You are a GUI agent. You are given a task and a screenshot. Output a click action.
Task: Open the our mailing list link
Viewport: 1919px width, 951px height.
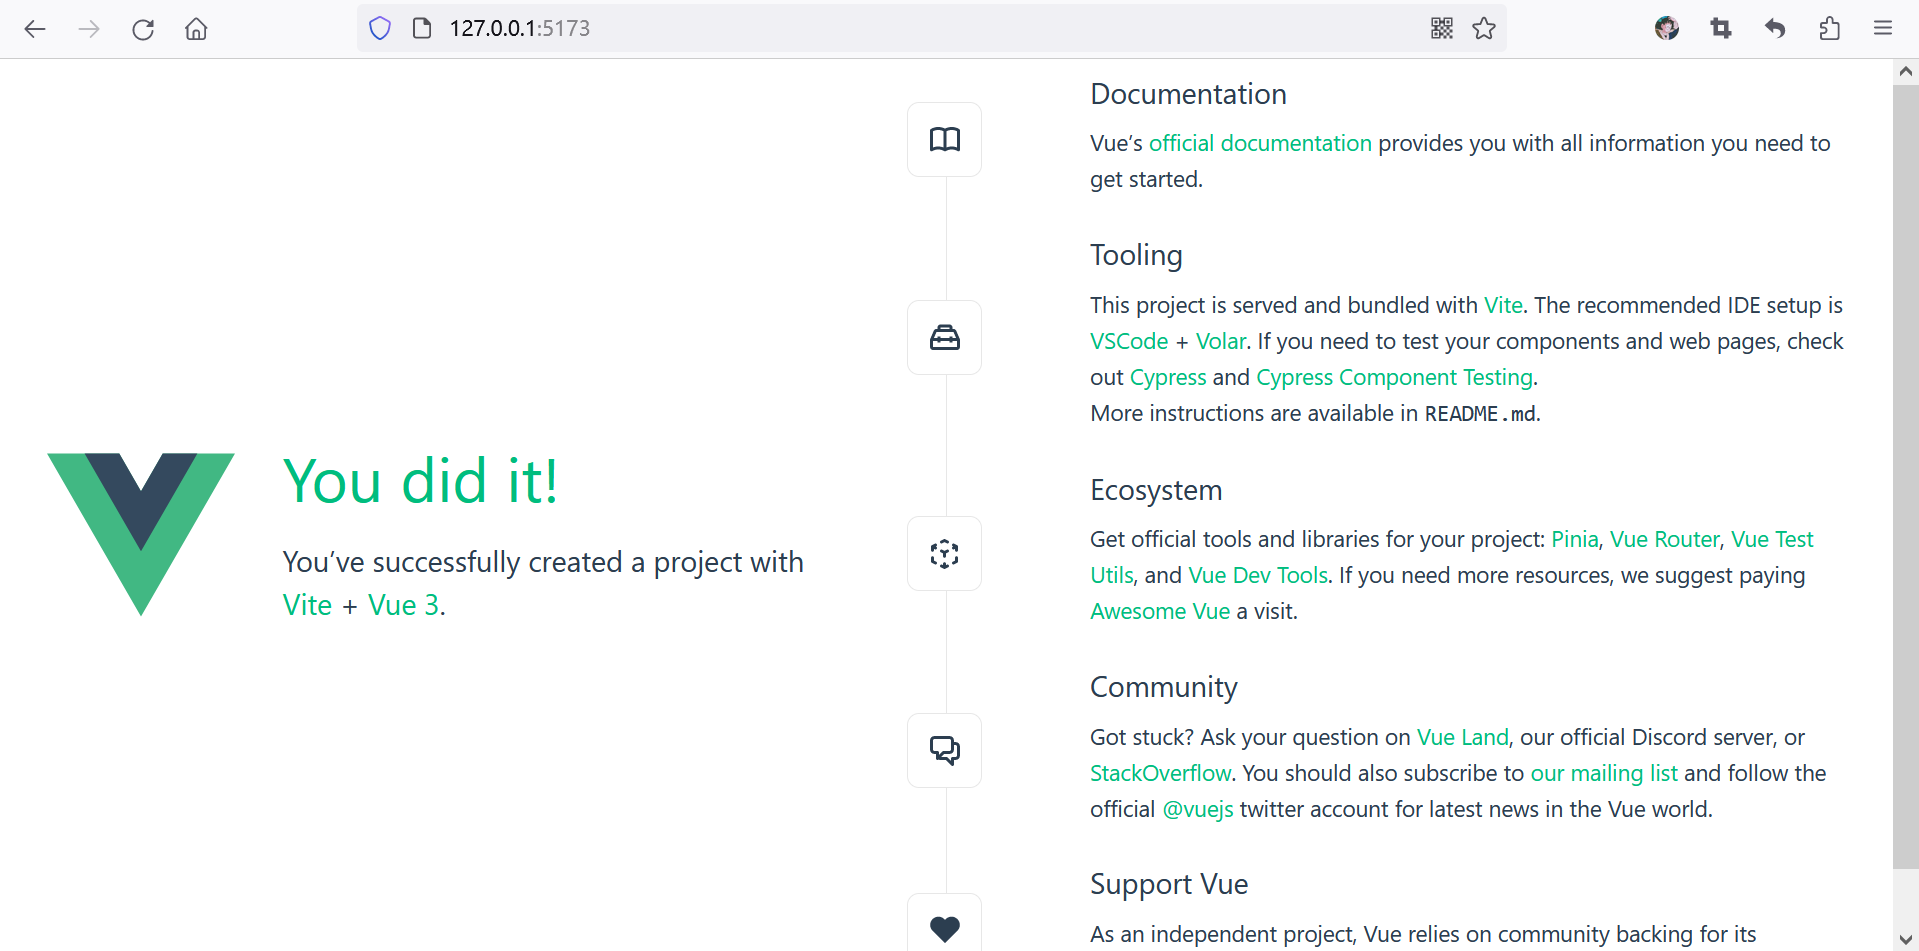[x=1604, y=773]
